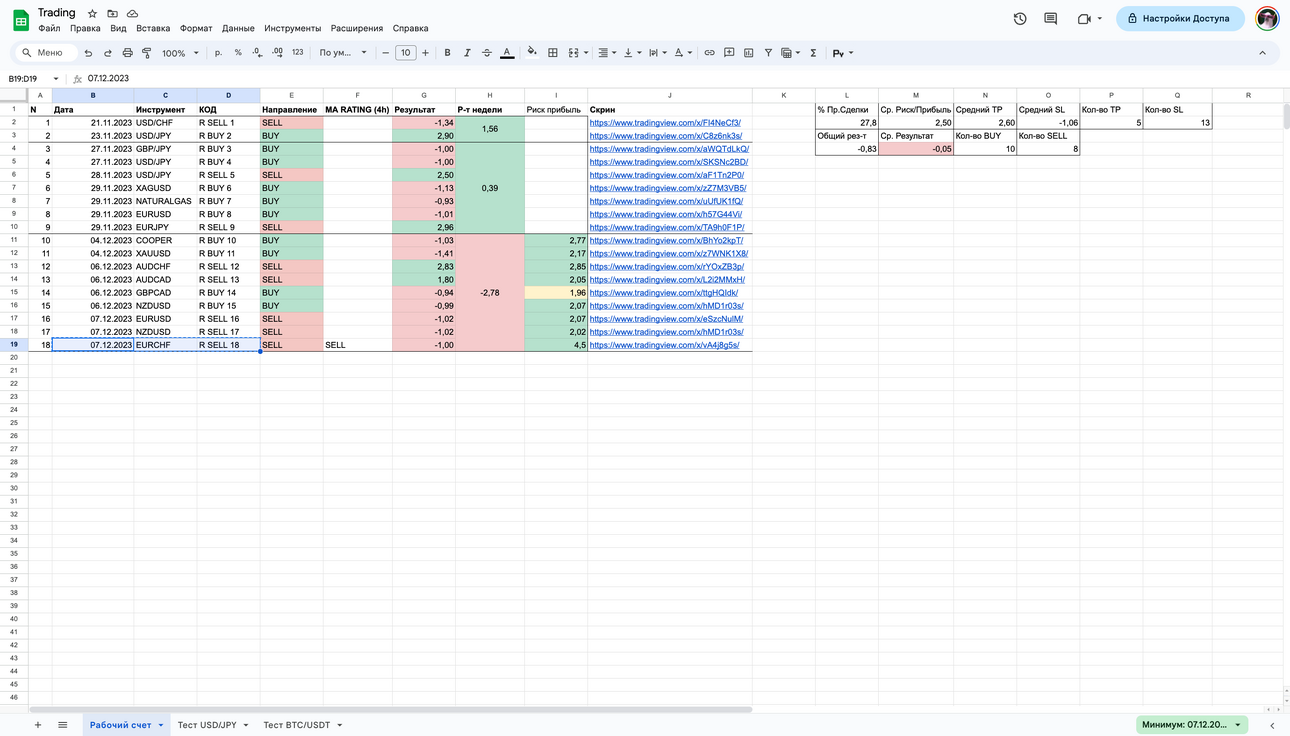Undo the last action
Viewport: 1290px width, 736px height.
coord(88,53)
